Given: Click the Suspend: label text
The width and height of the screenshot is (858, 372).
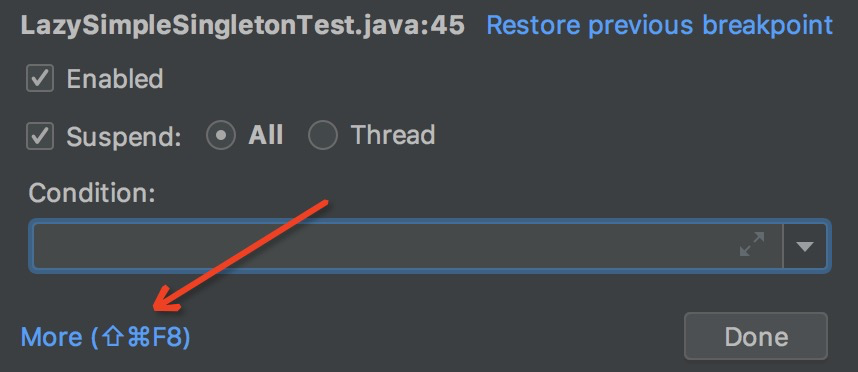Looking at the screenshot, I should [124, 137].
